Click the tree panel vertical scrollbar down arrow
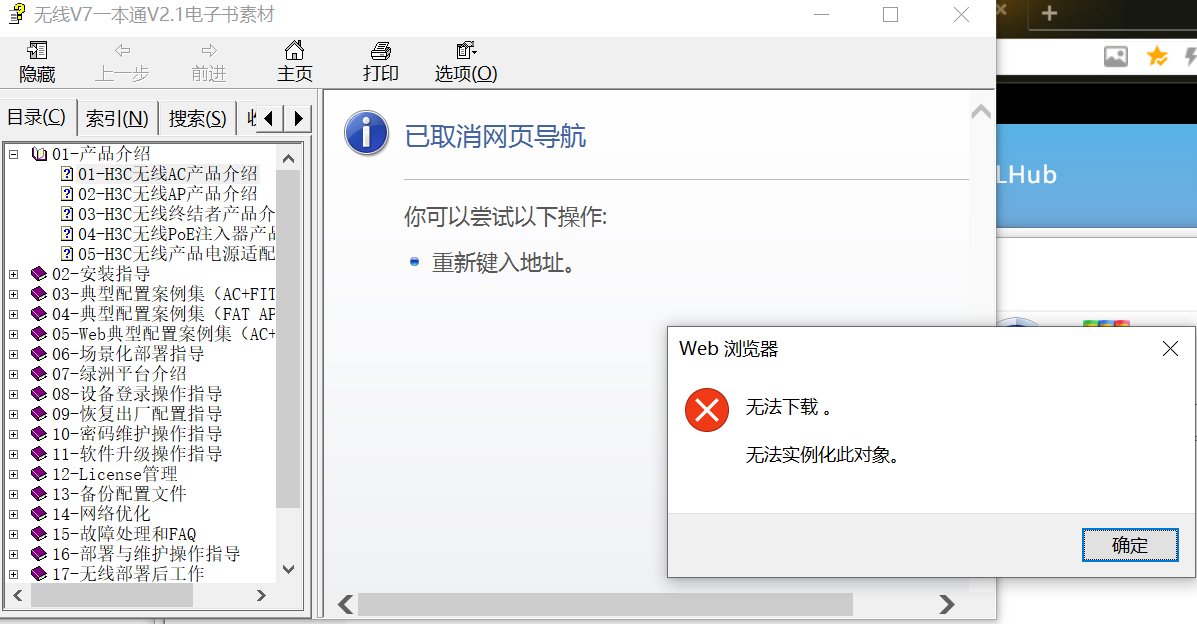This screenshot has height=624, width=1197. (288, 569)
